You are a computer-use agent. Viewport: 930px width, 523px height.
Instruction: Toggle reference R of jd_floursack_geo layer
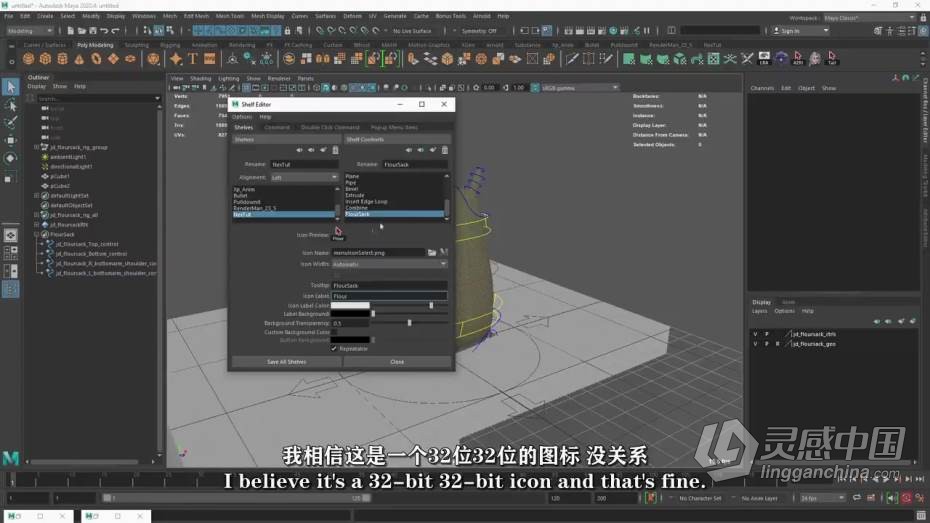[x=777, y=344]
